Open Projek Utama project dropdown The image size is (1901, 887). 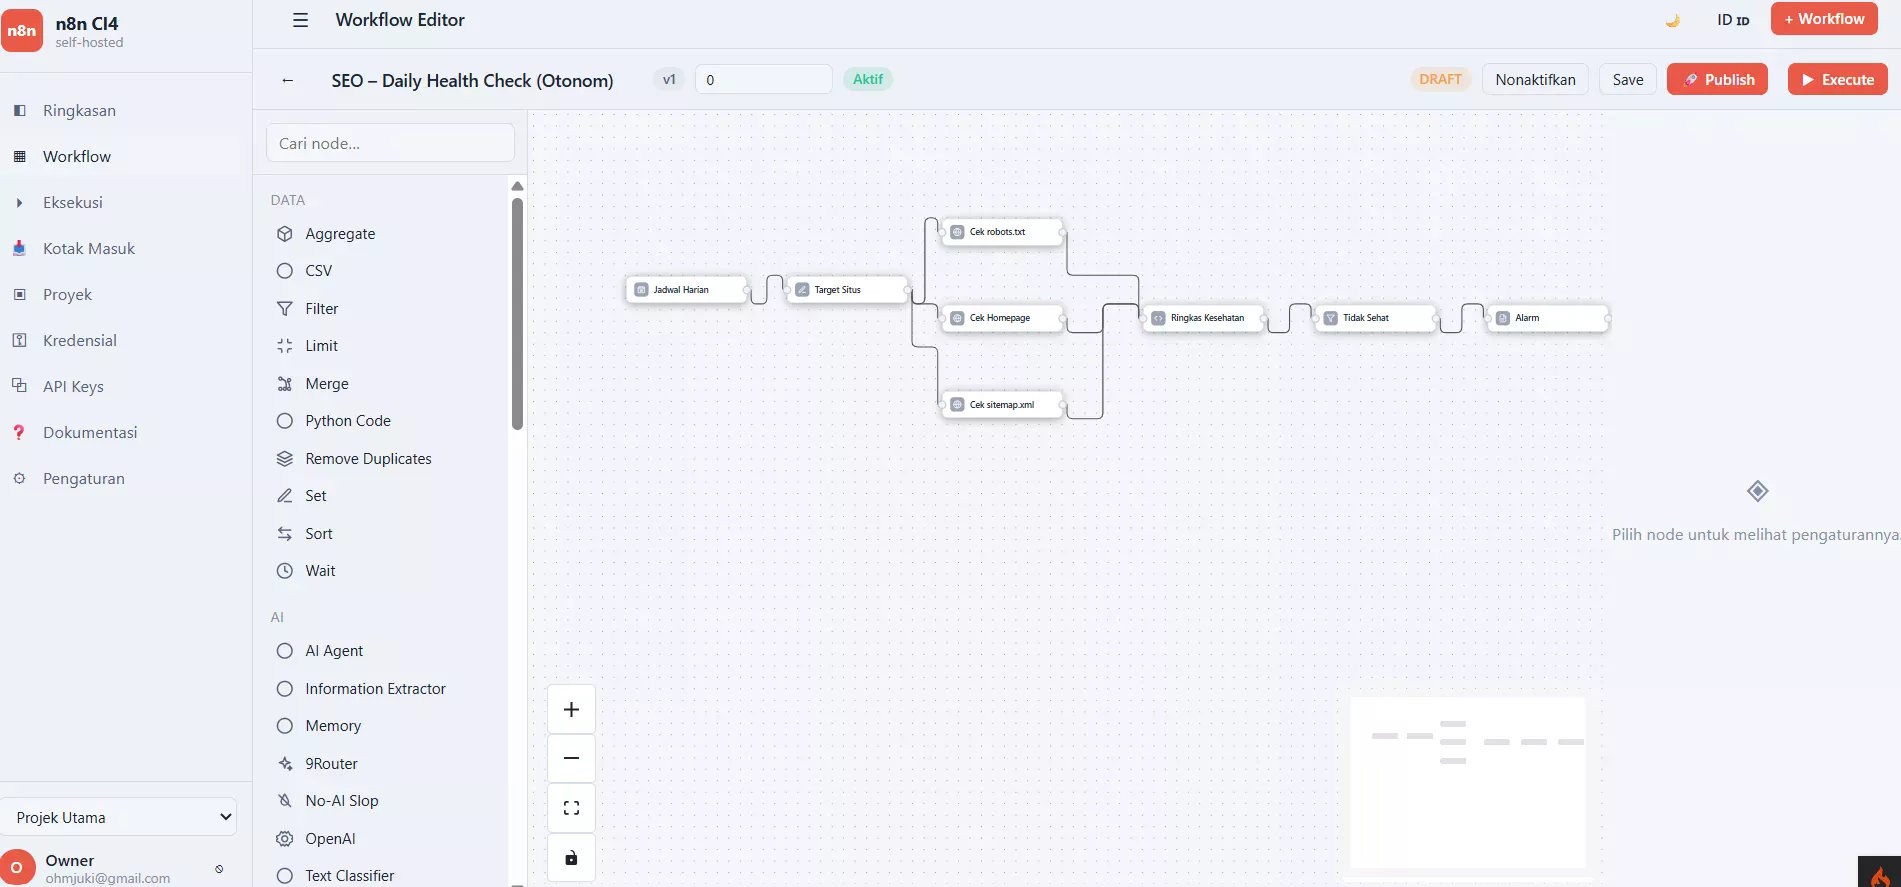[x=119, y=817]
